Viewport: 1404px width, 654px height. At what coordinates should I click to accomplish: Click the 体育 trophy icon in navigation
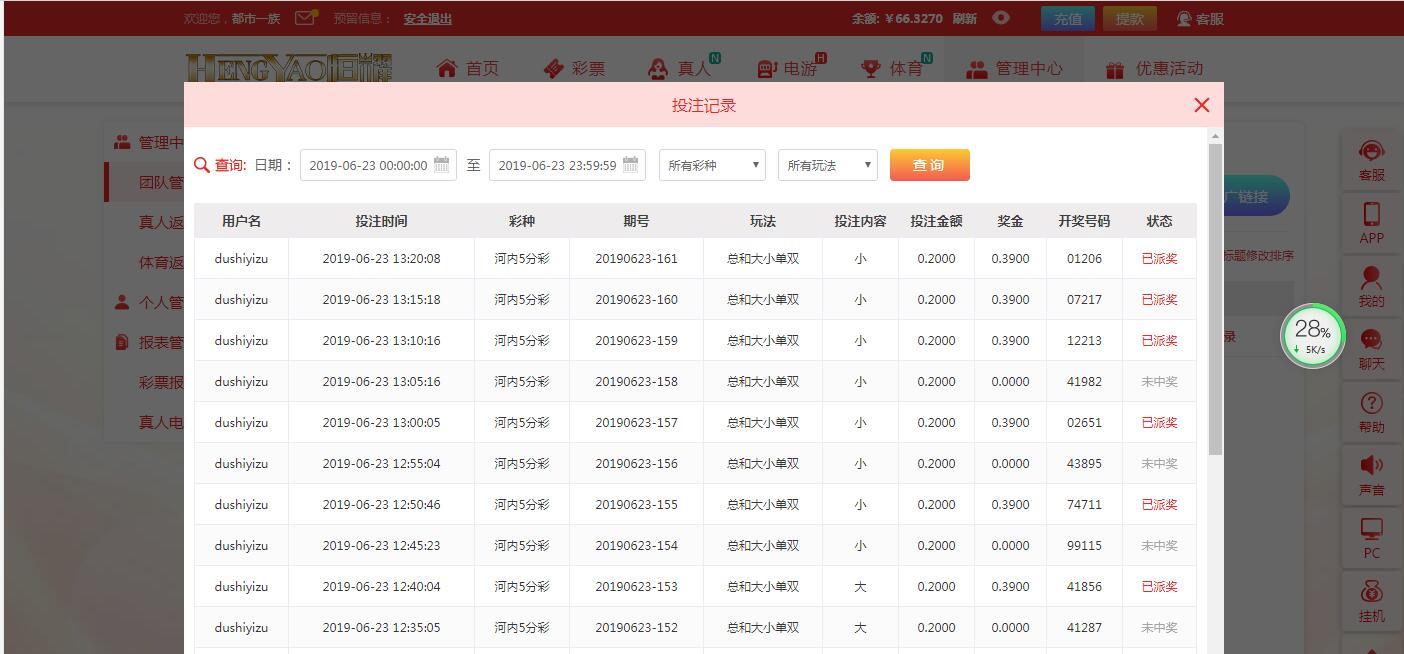tap(871, 68)
